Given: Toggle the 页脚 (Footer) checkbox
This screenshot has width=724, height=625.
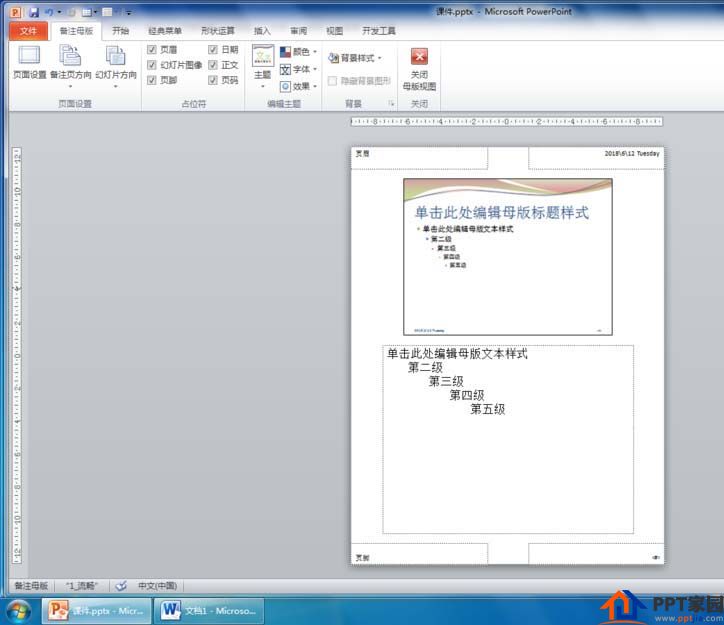Looking at the screenshot, I should coord(151,80).
